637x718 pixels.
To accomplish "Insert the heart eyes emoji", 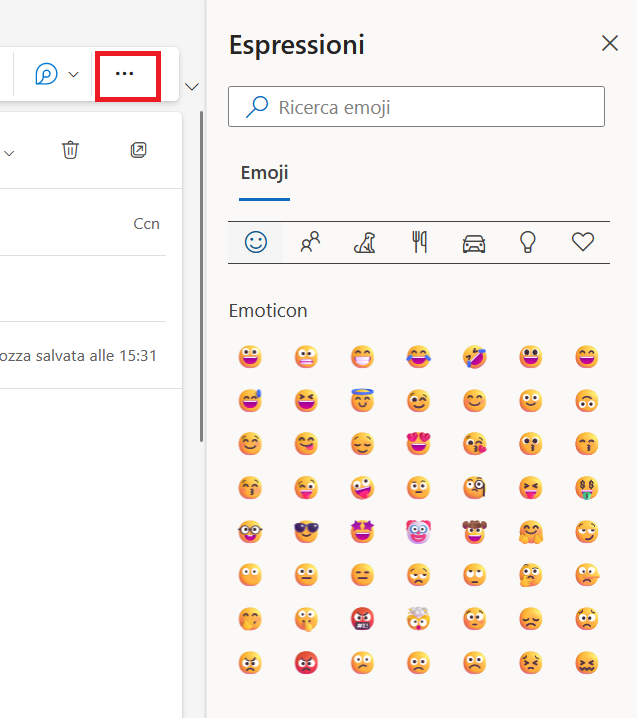I will point(419,444).
